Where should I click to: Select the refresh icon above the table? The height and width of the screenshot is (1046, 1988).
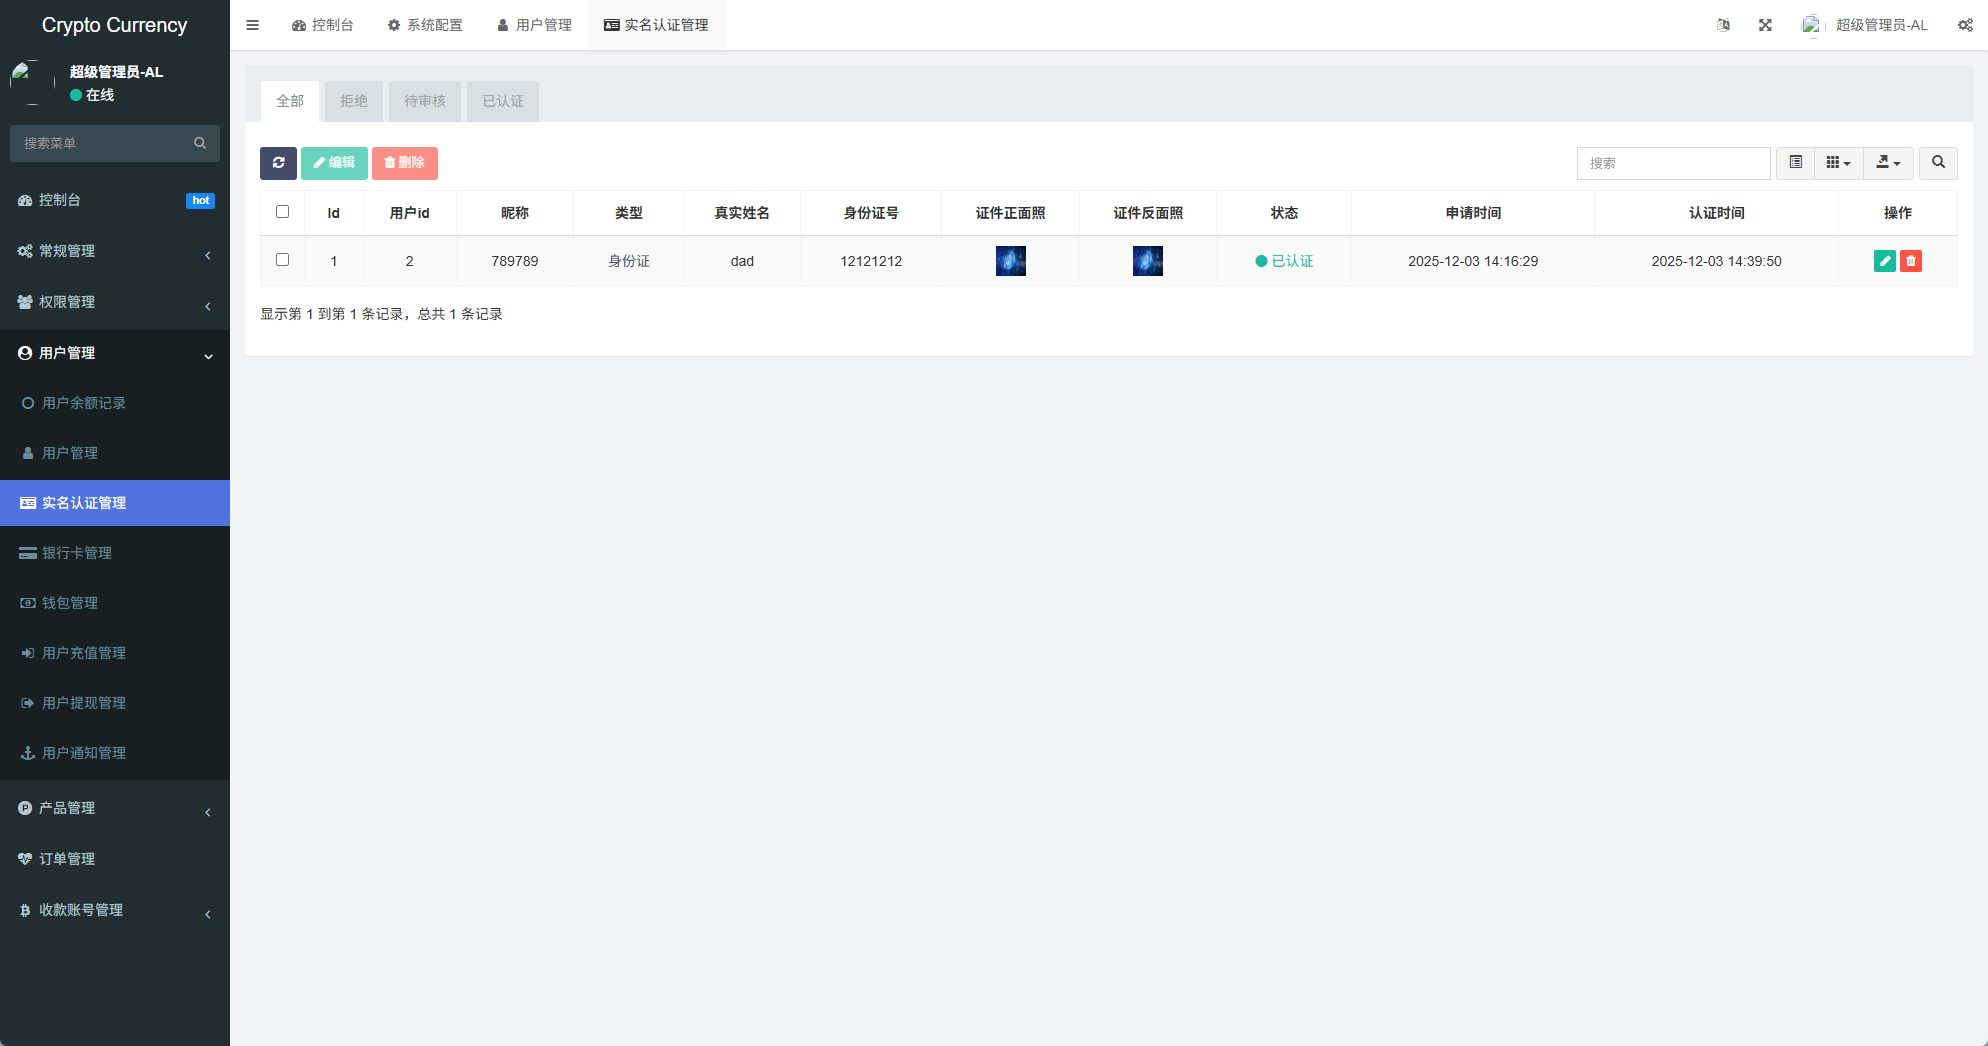click(x=278, y=163)
